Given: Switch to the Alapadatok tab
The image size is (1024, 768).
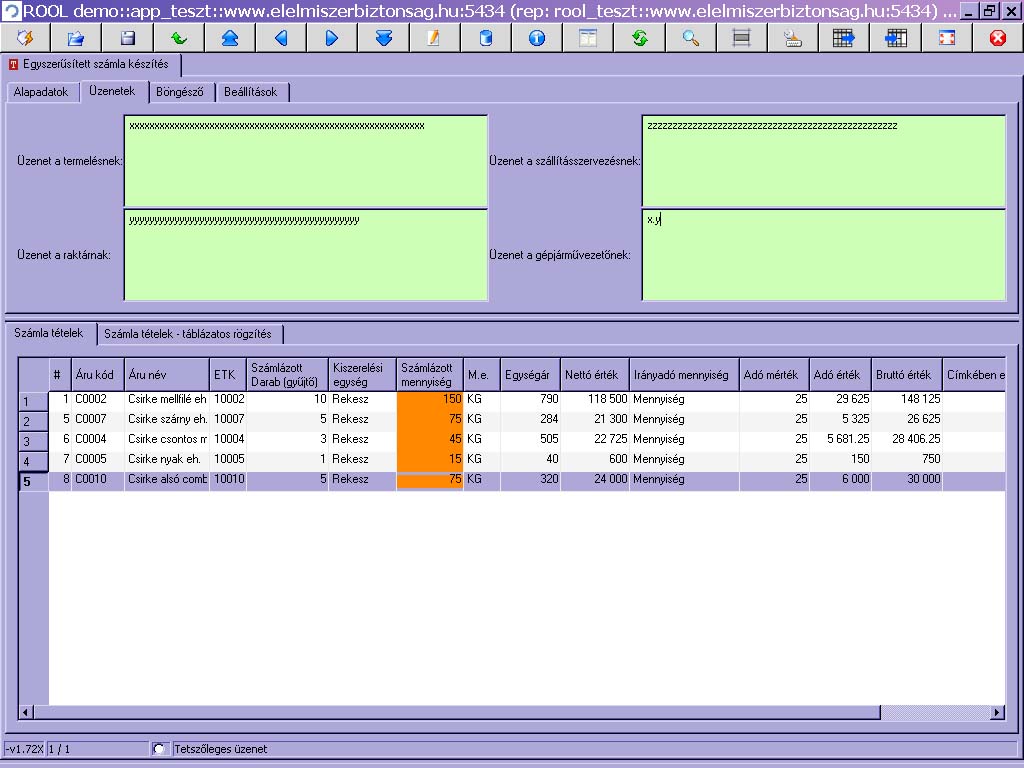Looking at the screenshot, I should coord(41,92).
